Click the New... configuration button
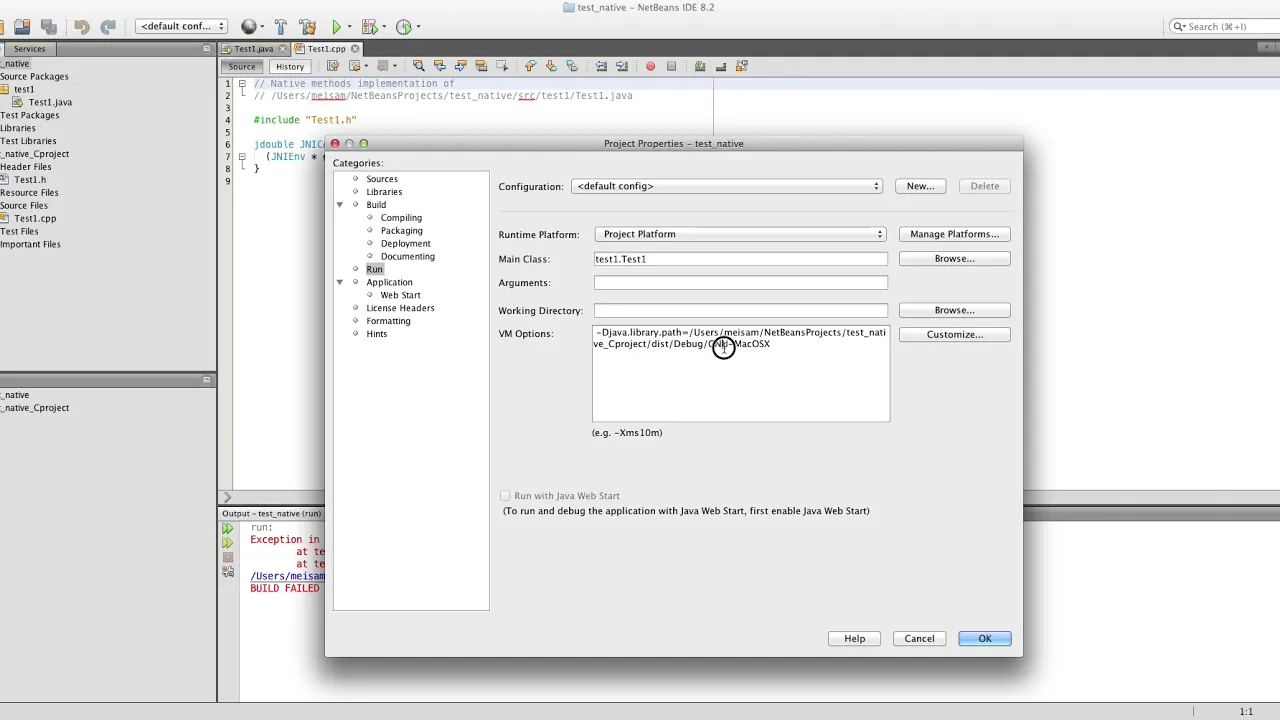1280x720 pixels. [920, 186]
